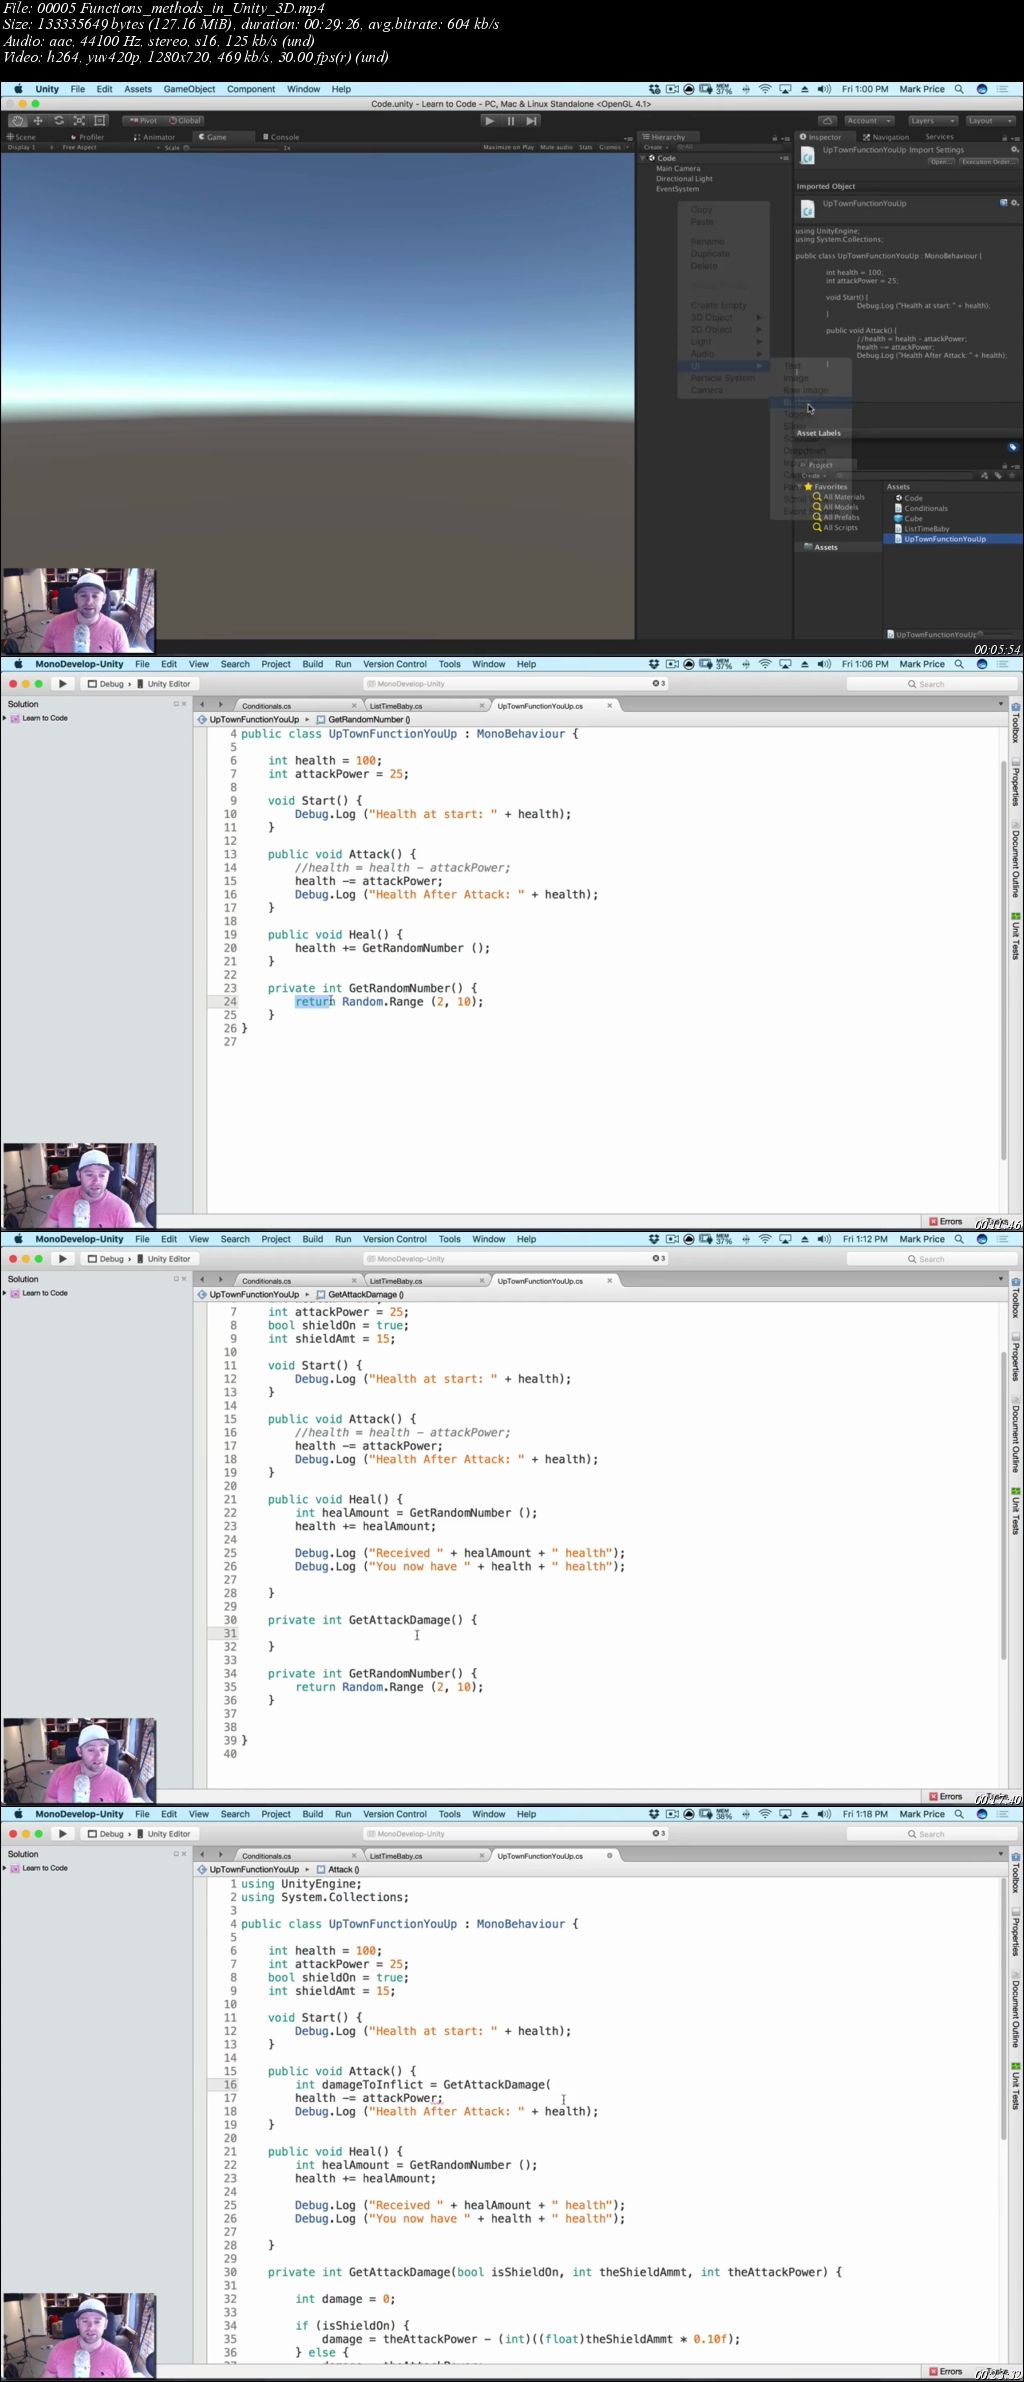The image size is (1024, 2382).
Task: Click Unity's Step frame button
Action: point(532,120)
